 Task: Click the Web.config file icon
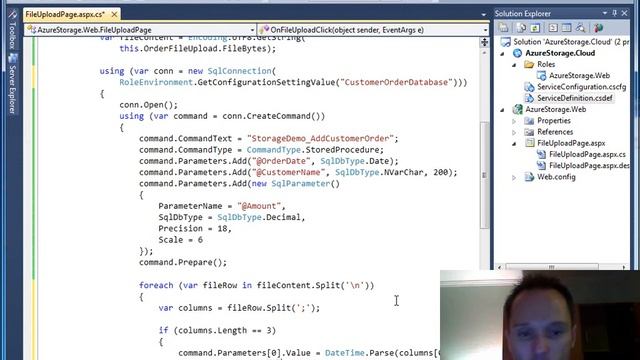(529, 177)
